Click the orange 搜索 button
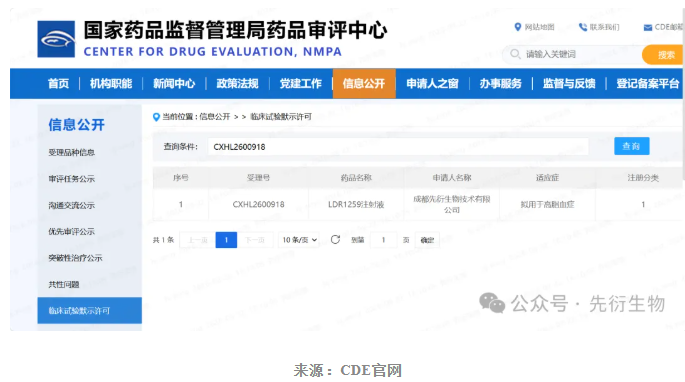685x382 pixels. coord(663,55)
